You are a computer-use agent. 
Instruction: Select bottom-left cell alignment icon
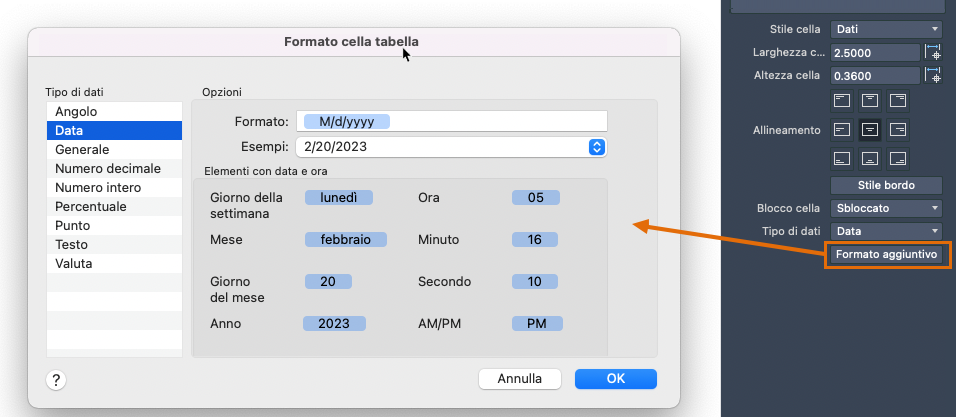point(842,158)
